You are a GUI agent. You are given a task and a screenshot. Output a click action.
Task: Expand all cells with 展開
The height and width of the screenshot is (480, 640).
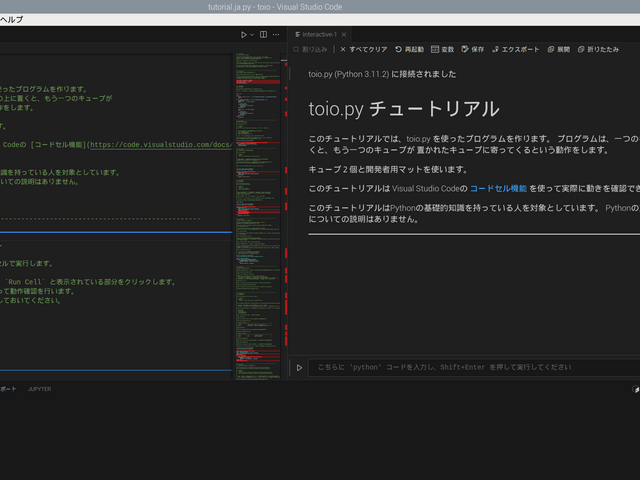pos(559,49)
